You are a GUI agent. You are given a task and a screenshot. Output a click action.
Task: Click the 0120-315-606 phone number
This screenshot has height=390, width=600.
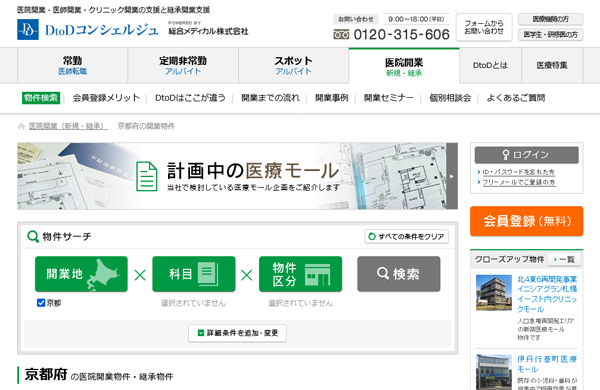click(401, 35)
